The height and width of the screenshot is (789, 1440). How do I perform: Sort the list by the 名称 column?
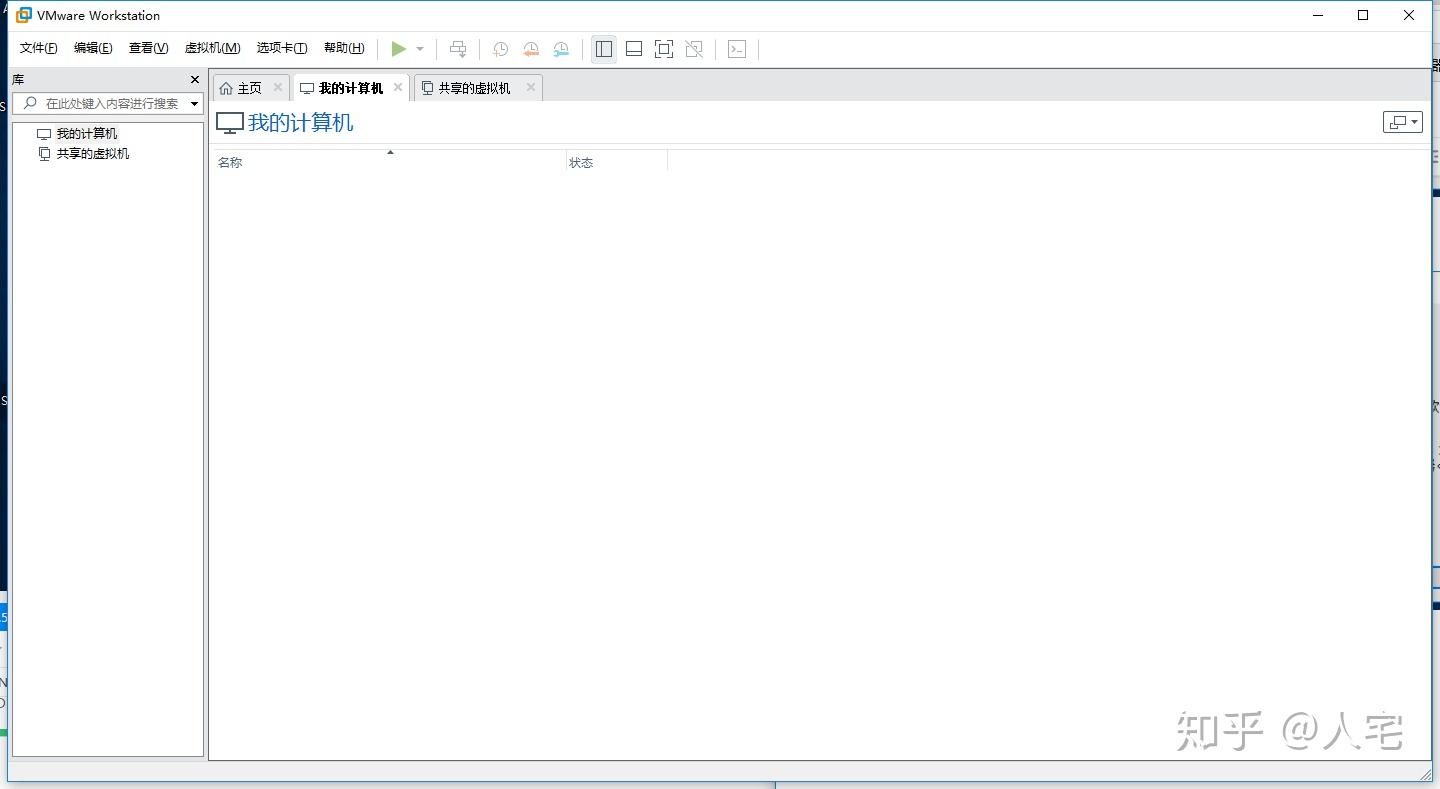(x=389, y=162)
